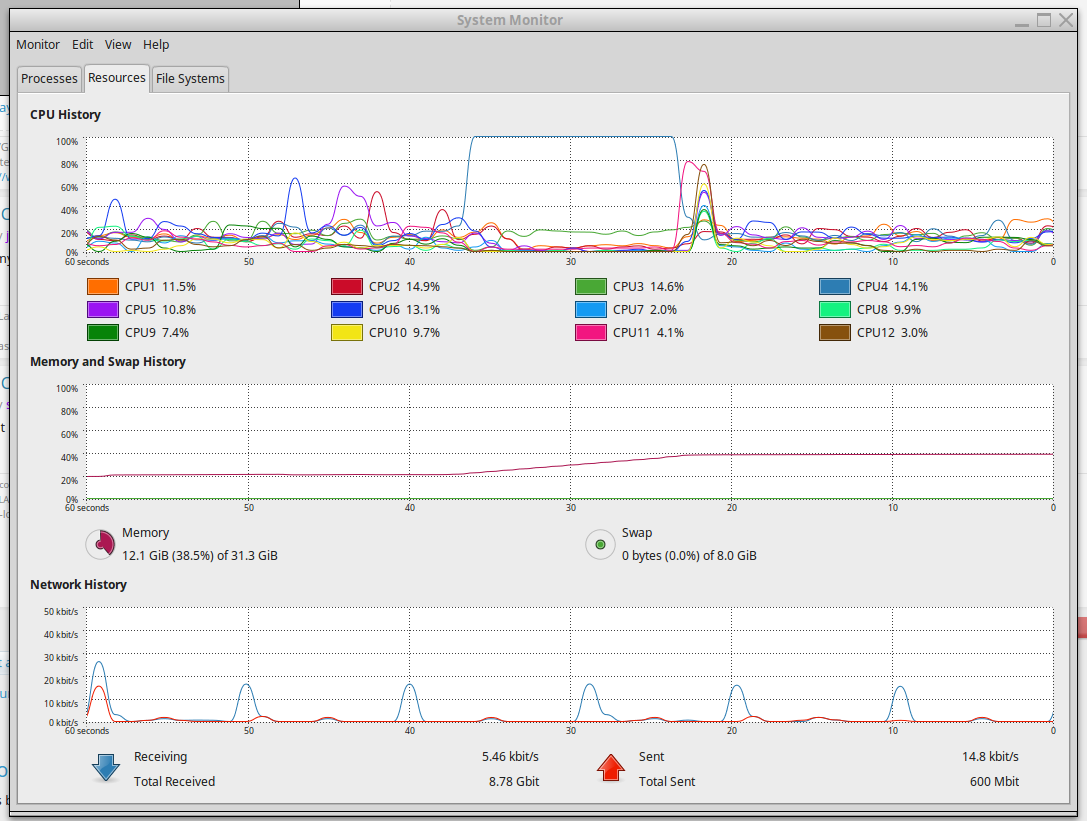The width and height of the screenshot is (1087, 821).
Task: Click the CPU4 14.1% label
Action: coord(892,286)
